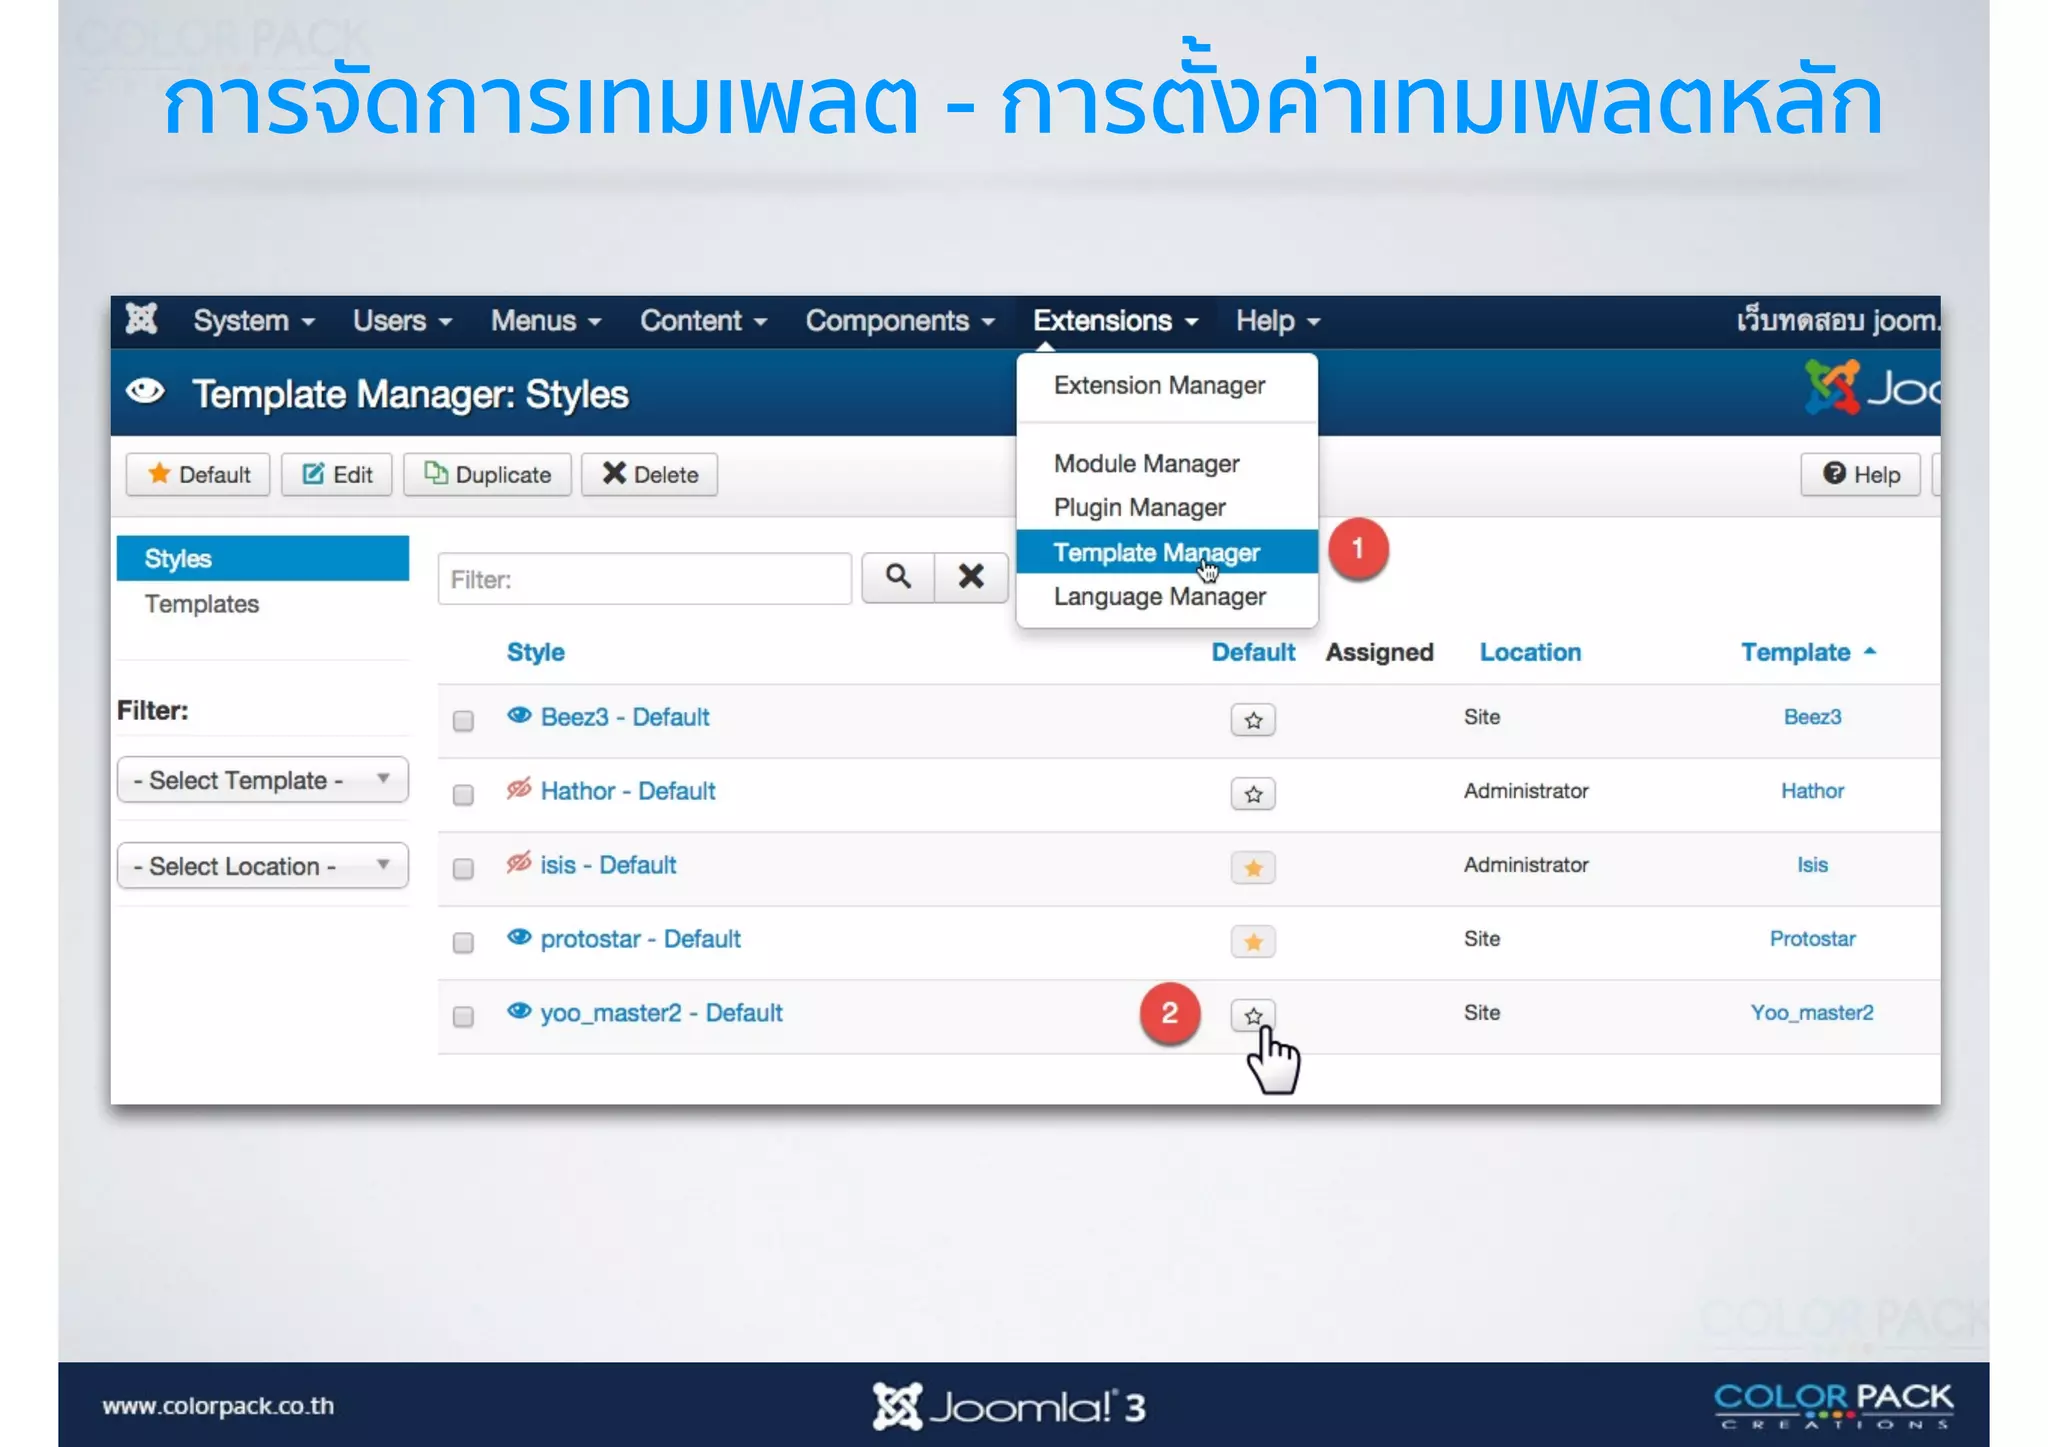2048x1447 pixels.
Task: Open the Menus dropdown menu
Action: click(546, 321)
